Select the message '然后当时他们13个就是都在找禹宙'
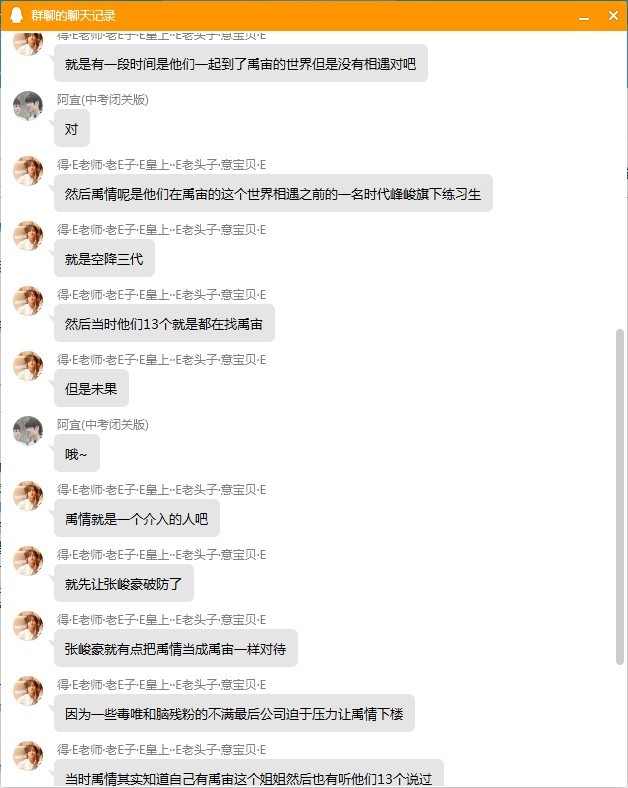Image resolution: width=628 pixels, height=788 pixels. pyautogui.click(x=164, y=324)
